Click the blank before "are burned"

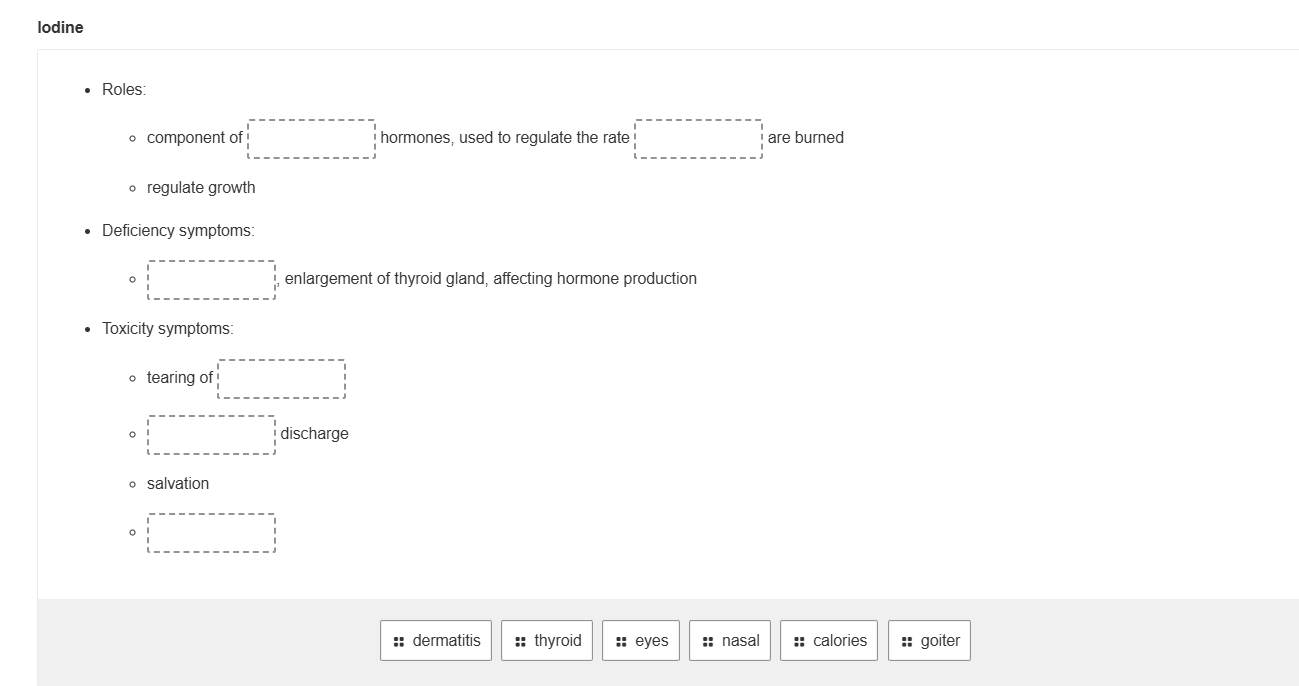point(698,139)
